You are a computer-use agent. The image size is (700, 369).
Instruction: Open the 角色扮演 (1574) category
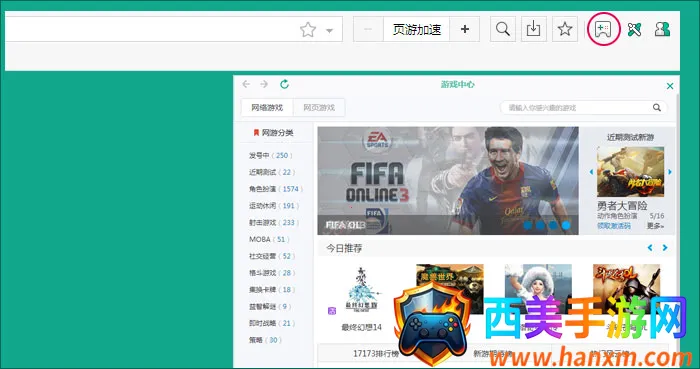[275, 189]
